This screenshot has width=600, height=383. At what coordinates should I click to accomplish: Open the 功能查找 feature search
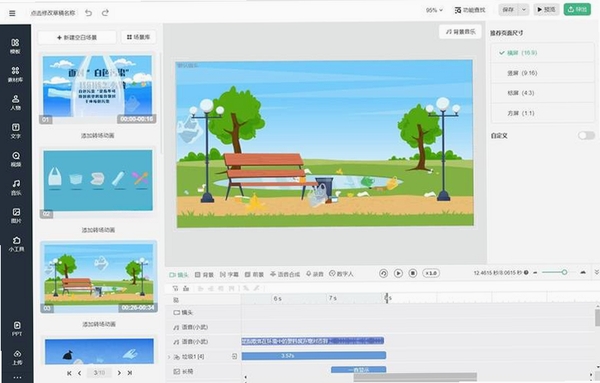point(470,10)
